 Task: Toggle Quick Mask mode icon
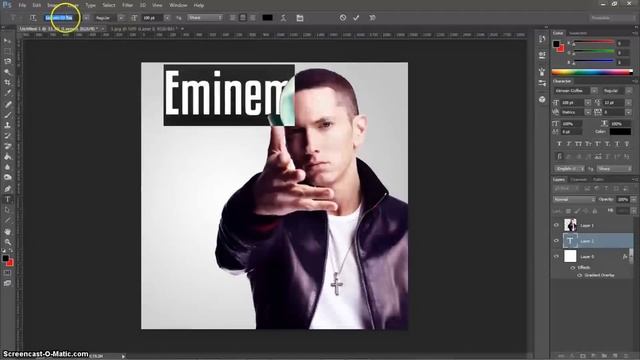(x=7, y=273)
